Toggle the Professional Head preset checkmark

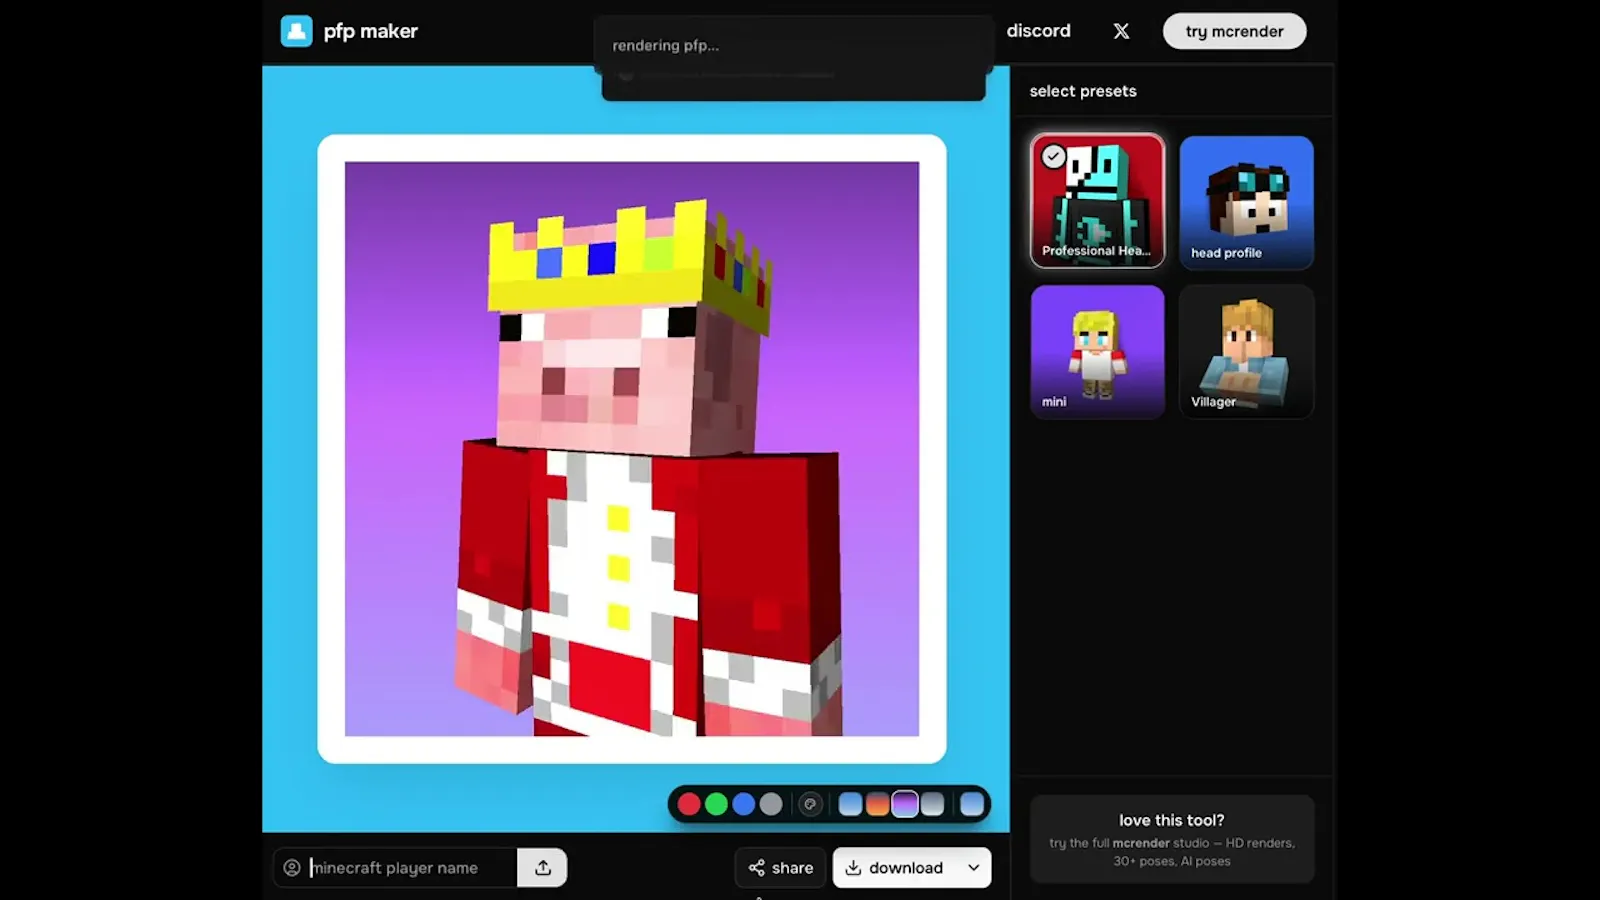[x=1053, y=156]
